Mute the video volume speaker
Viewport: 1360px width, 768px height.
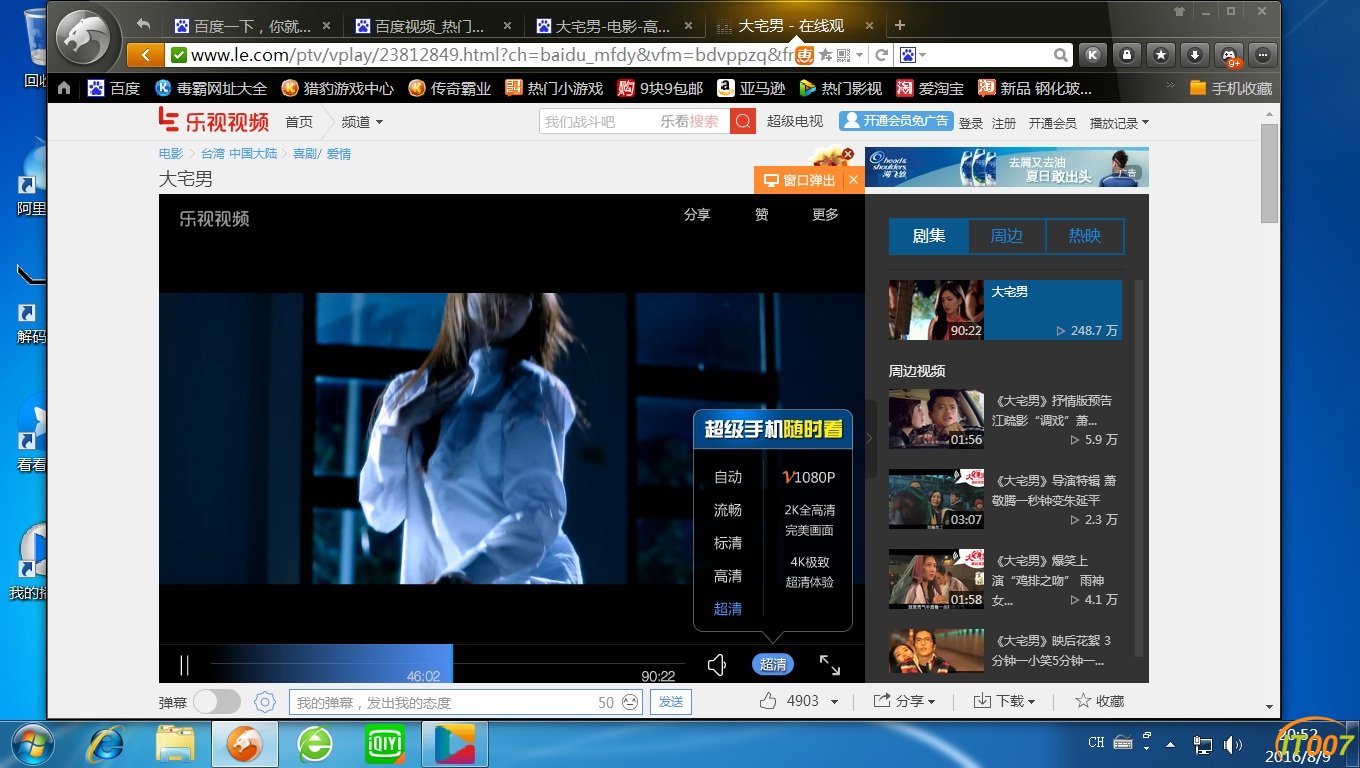tap(716, 665)
